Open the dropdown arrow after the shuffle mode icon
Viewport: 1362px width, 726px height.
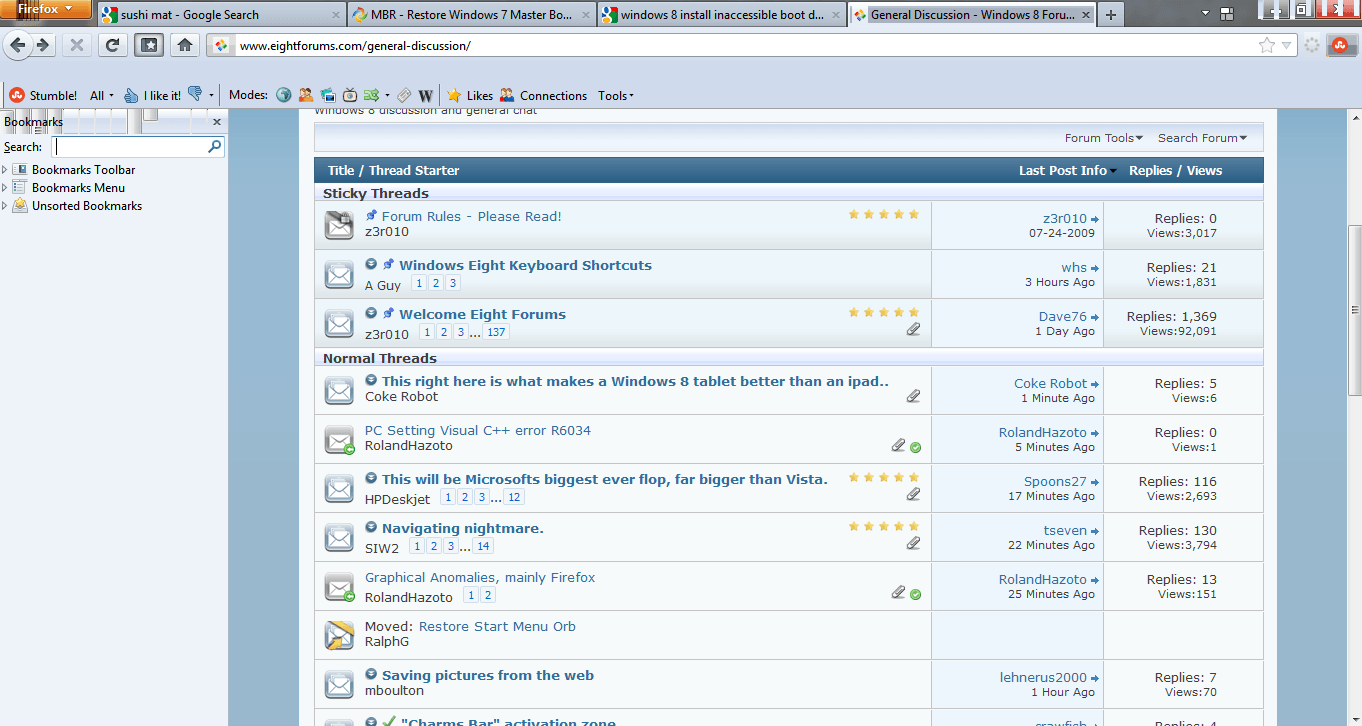(x=386, y=96)
